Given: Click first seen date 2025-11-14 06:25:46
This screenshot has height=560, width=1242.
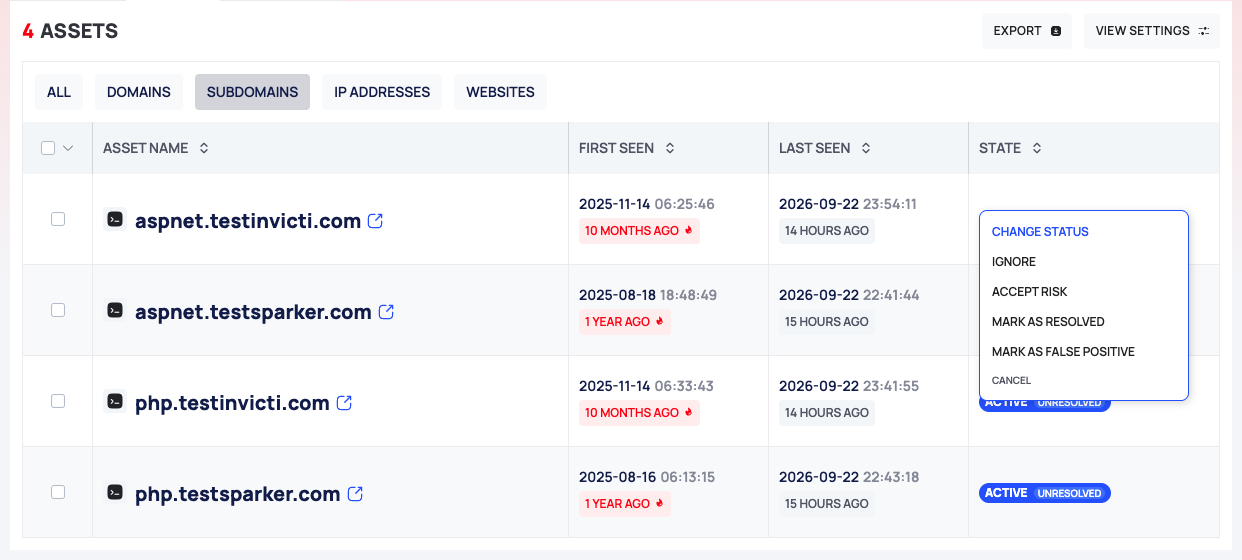Looking at the screenshot, I should coord(647,204).
